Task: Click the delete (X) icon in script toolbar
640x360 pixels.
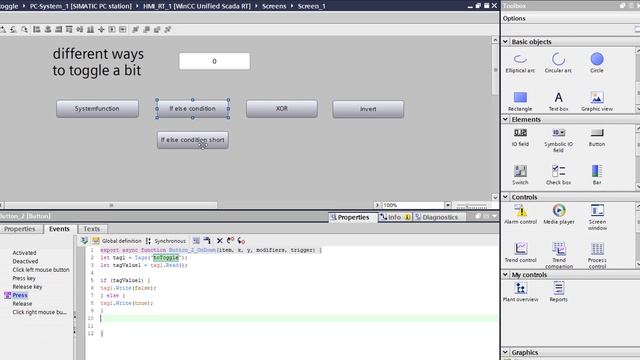Action: click(220, 241)
